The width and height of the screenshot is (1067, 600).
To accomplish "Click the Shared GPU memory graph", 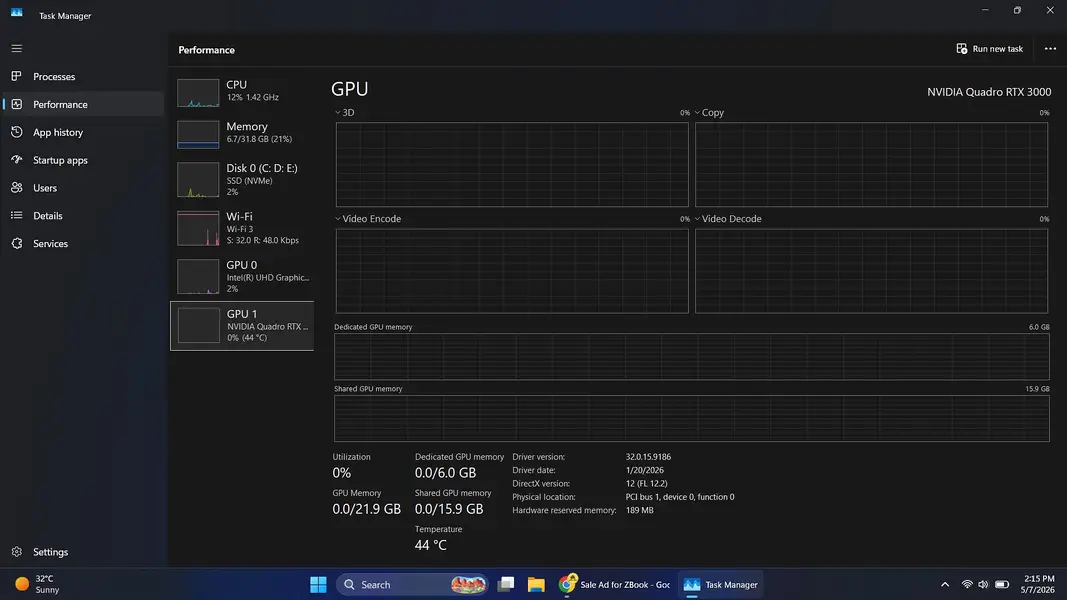I will coord(691,418).
